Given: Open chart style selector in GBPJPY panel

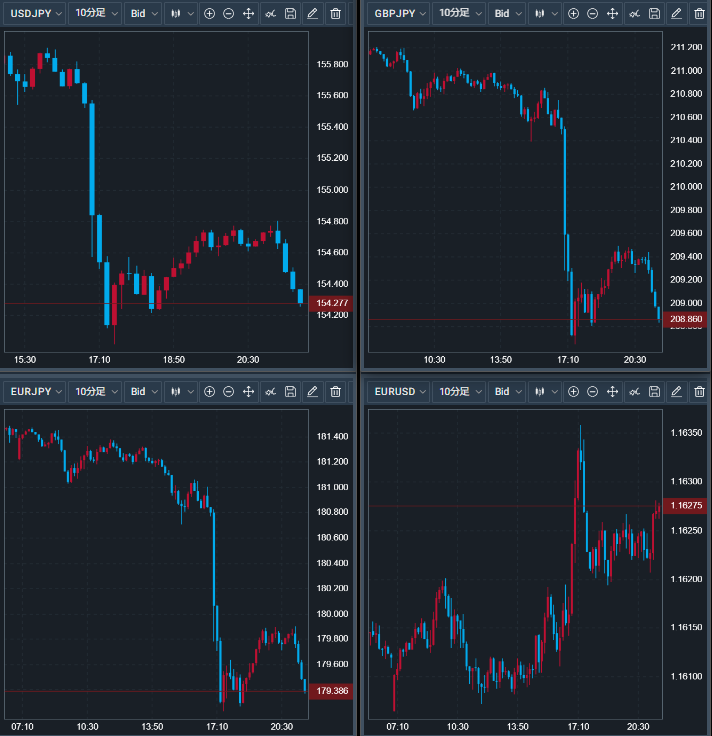Looking at the screenshot, I should (545, 14).
